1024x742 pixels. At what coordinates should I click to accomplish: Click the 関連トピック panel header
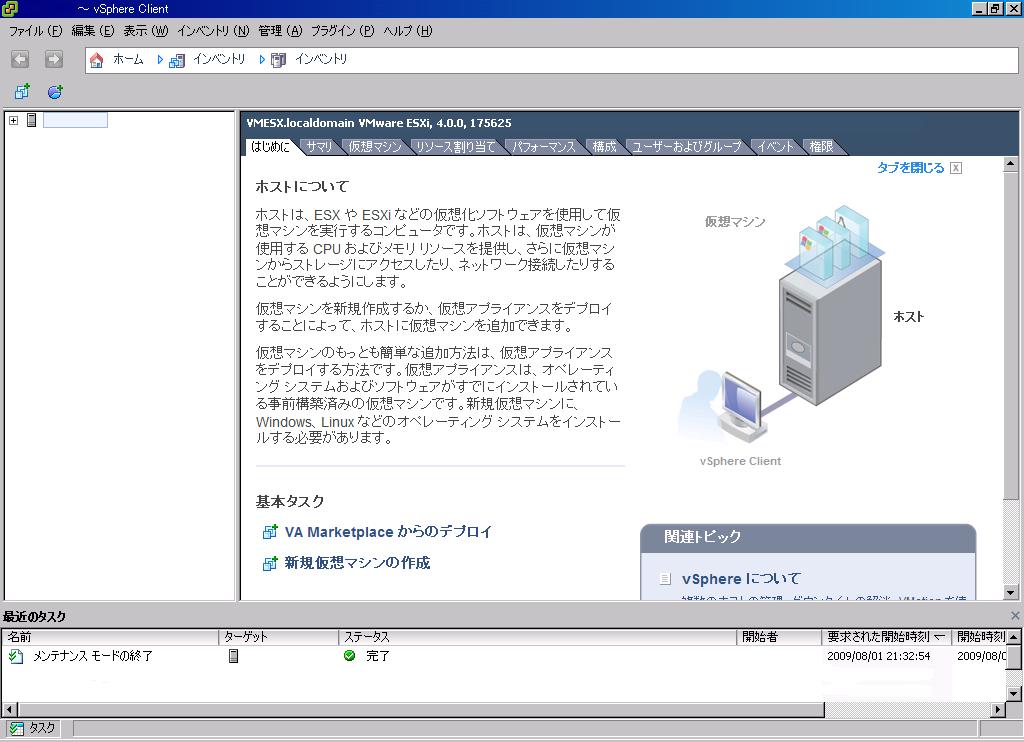pos(808,538)
